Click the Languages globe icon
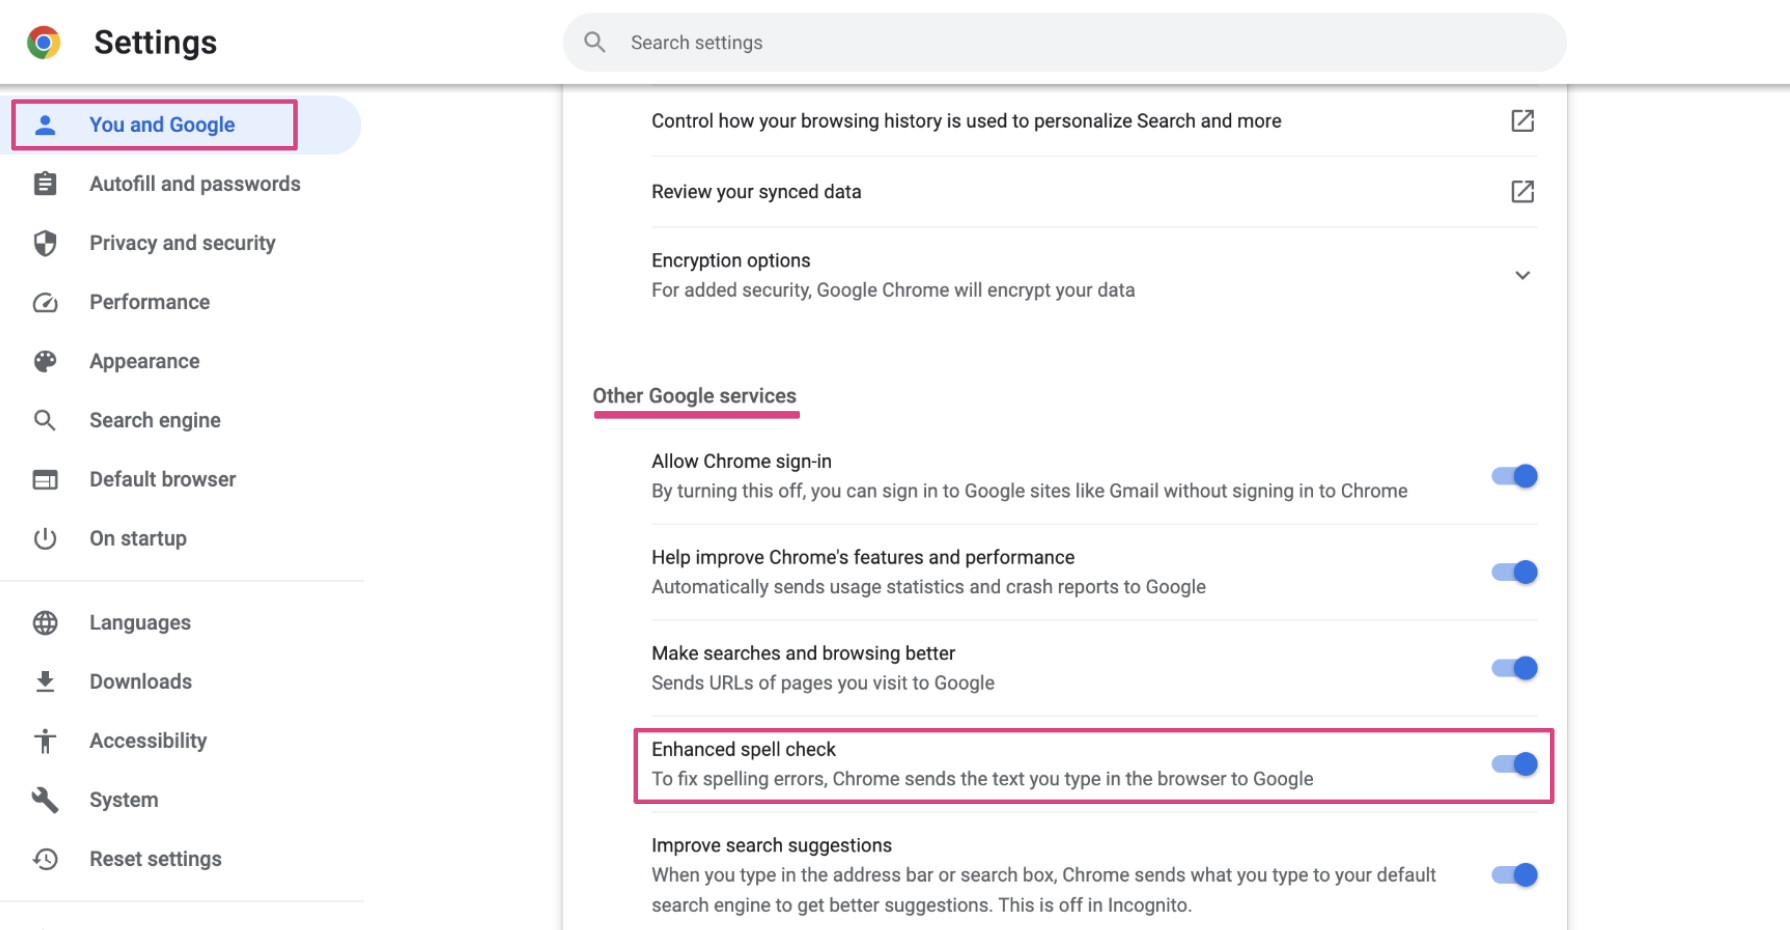The width and height of the screenshot is (1790, 930). click(45, 622)
